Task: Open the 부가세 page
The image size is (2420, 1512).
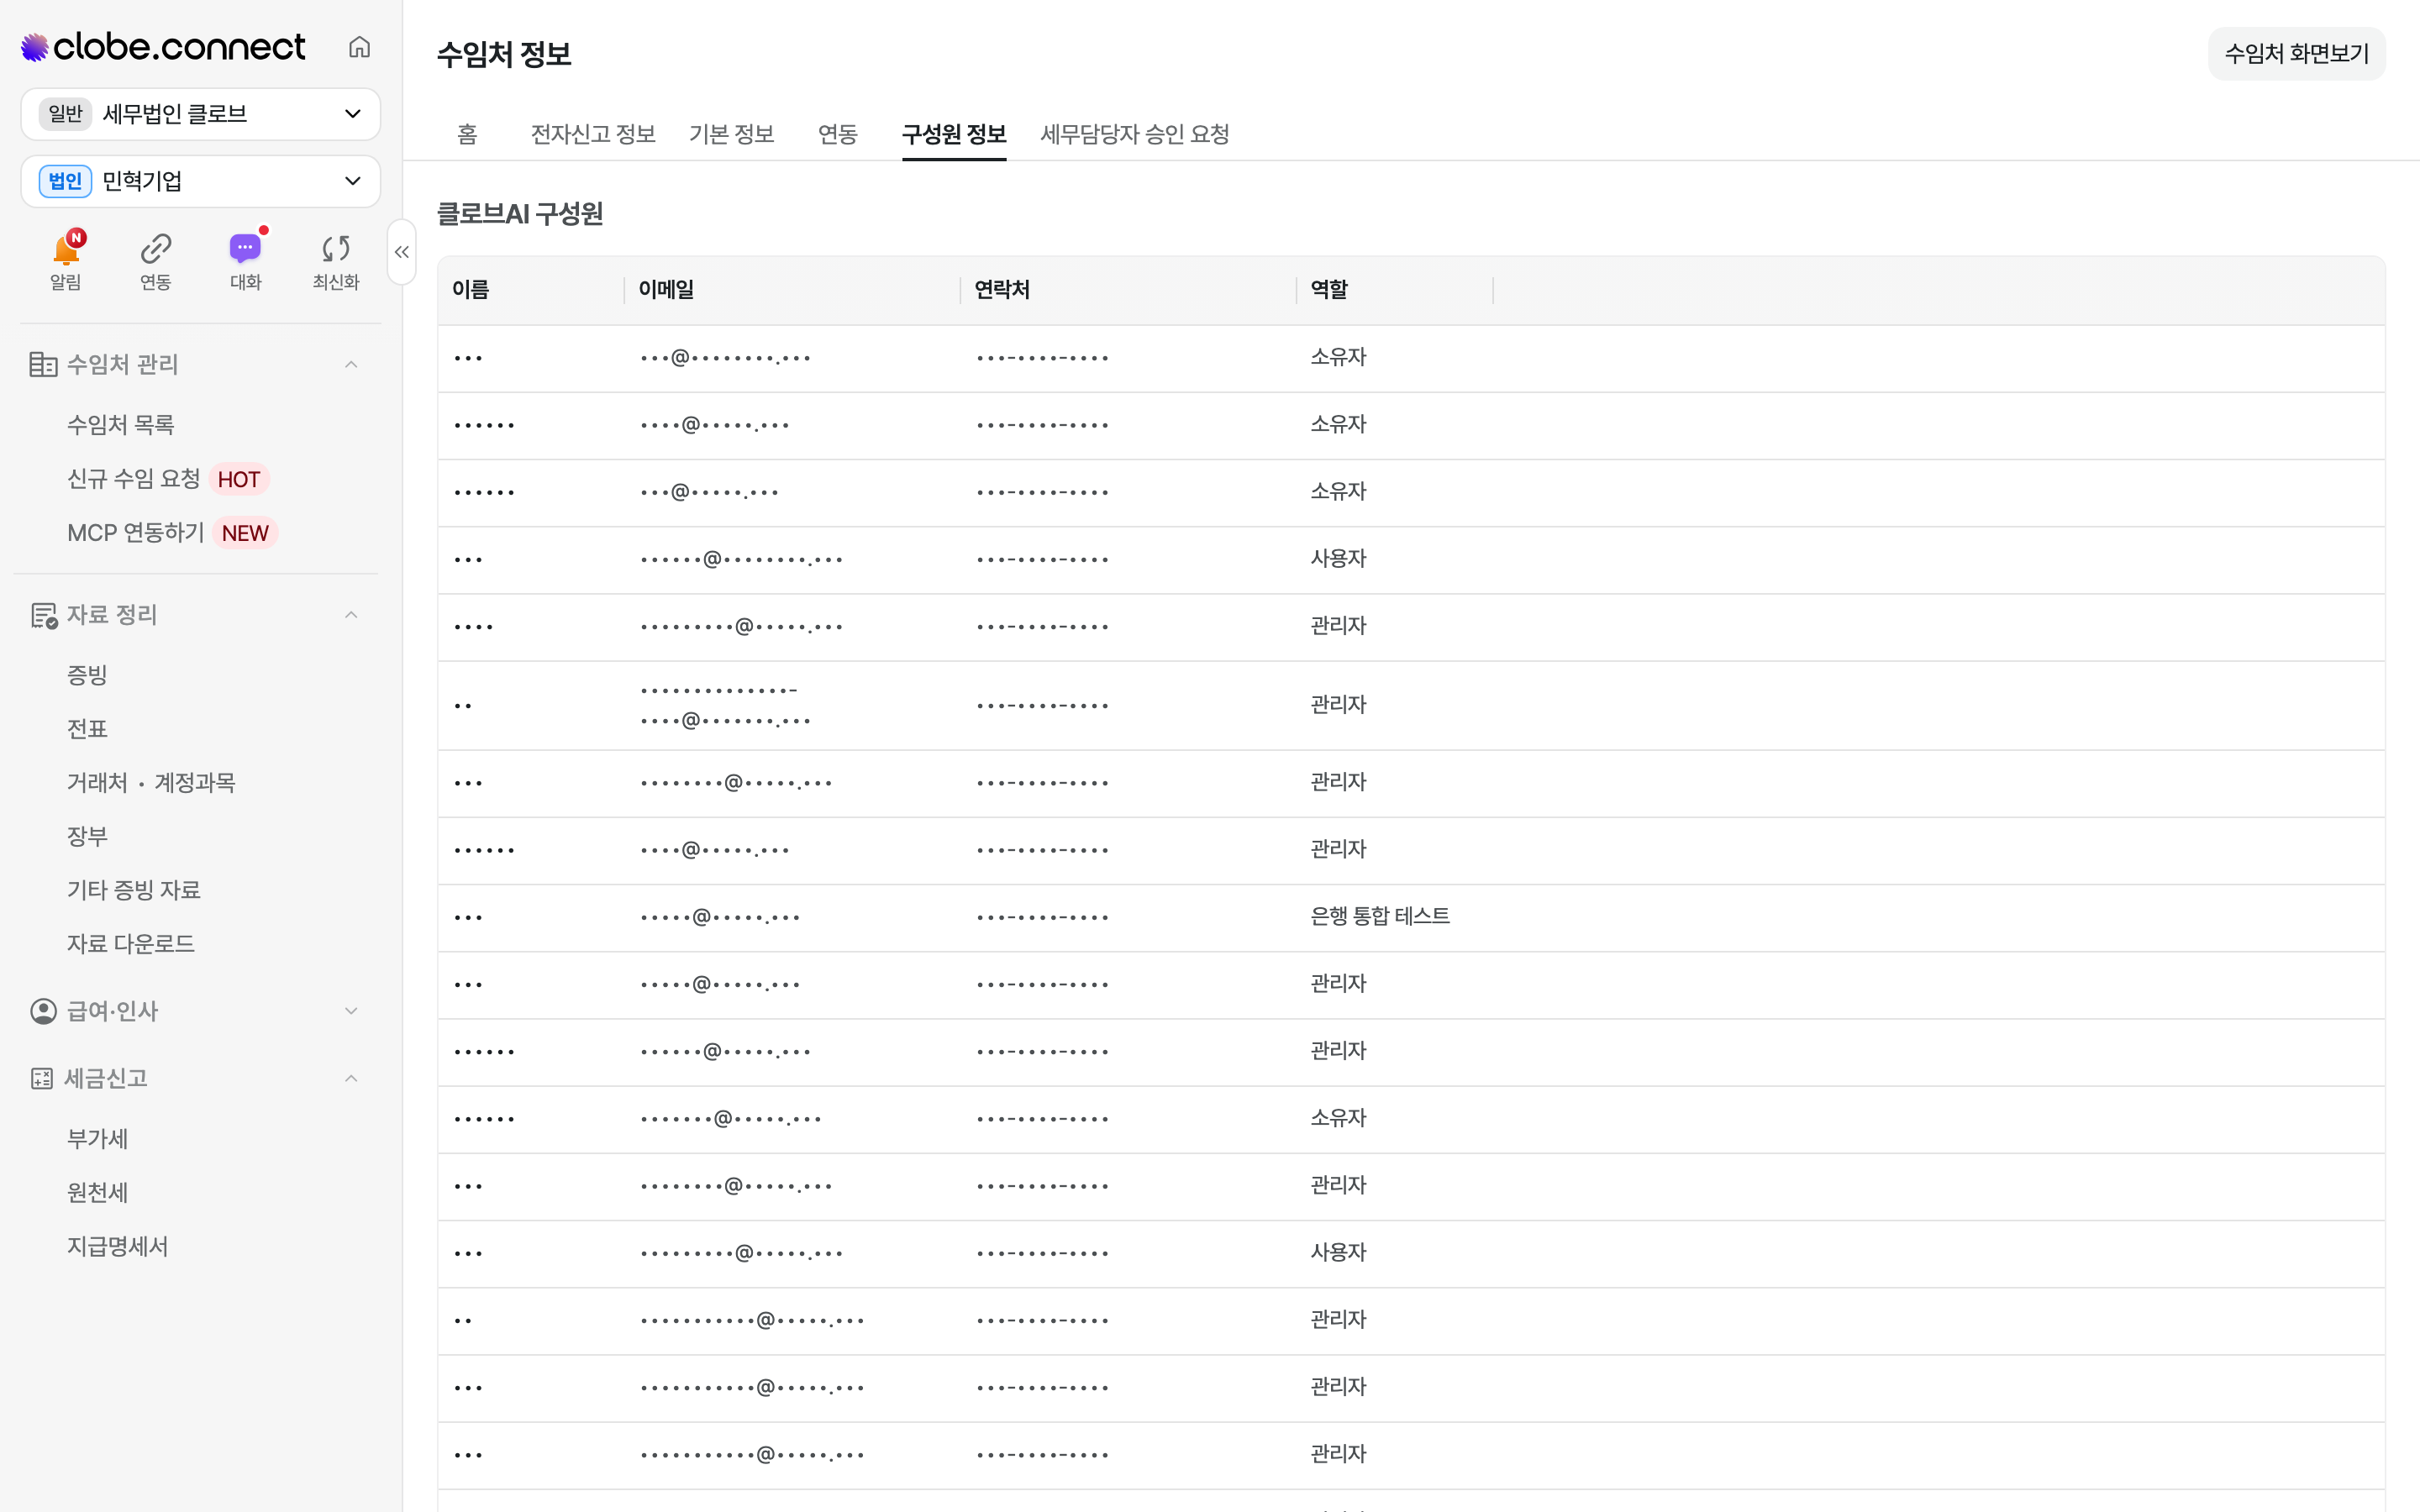Action: pyautogui.click(x=97, y=1139)
